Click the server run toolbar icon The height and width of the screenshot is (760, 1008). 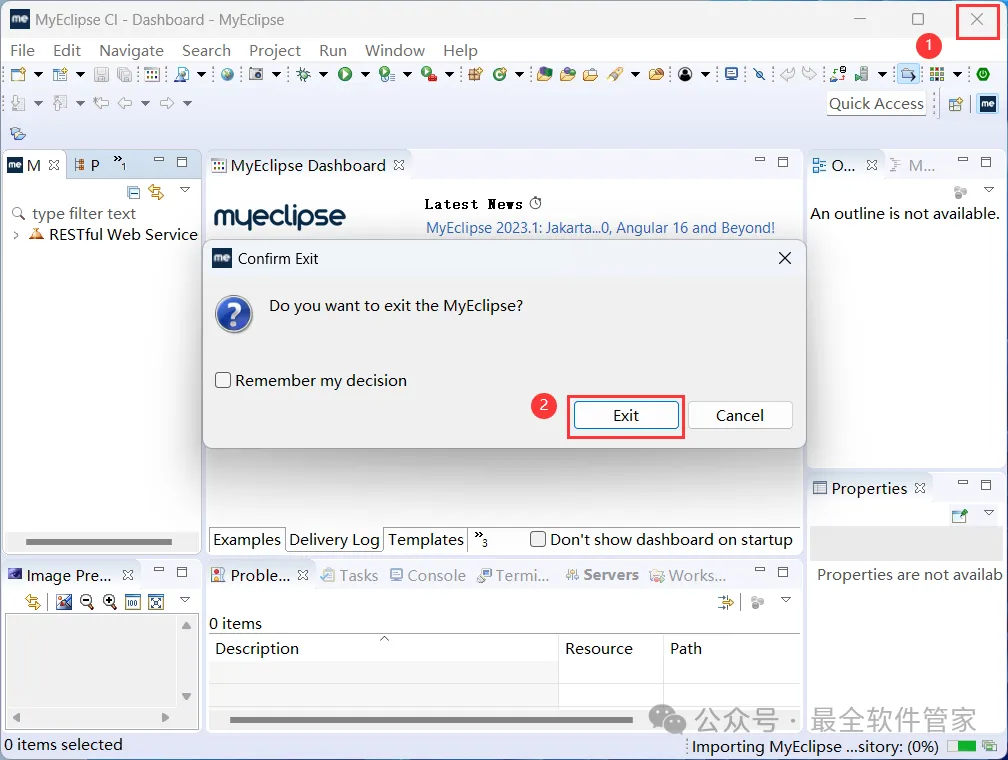862,75
